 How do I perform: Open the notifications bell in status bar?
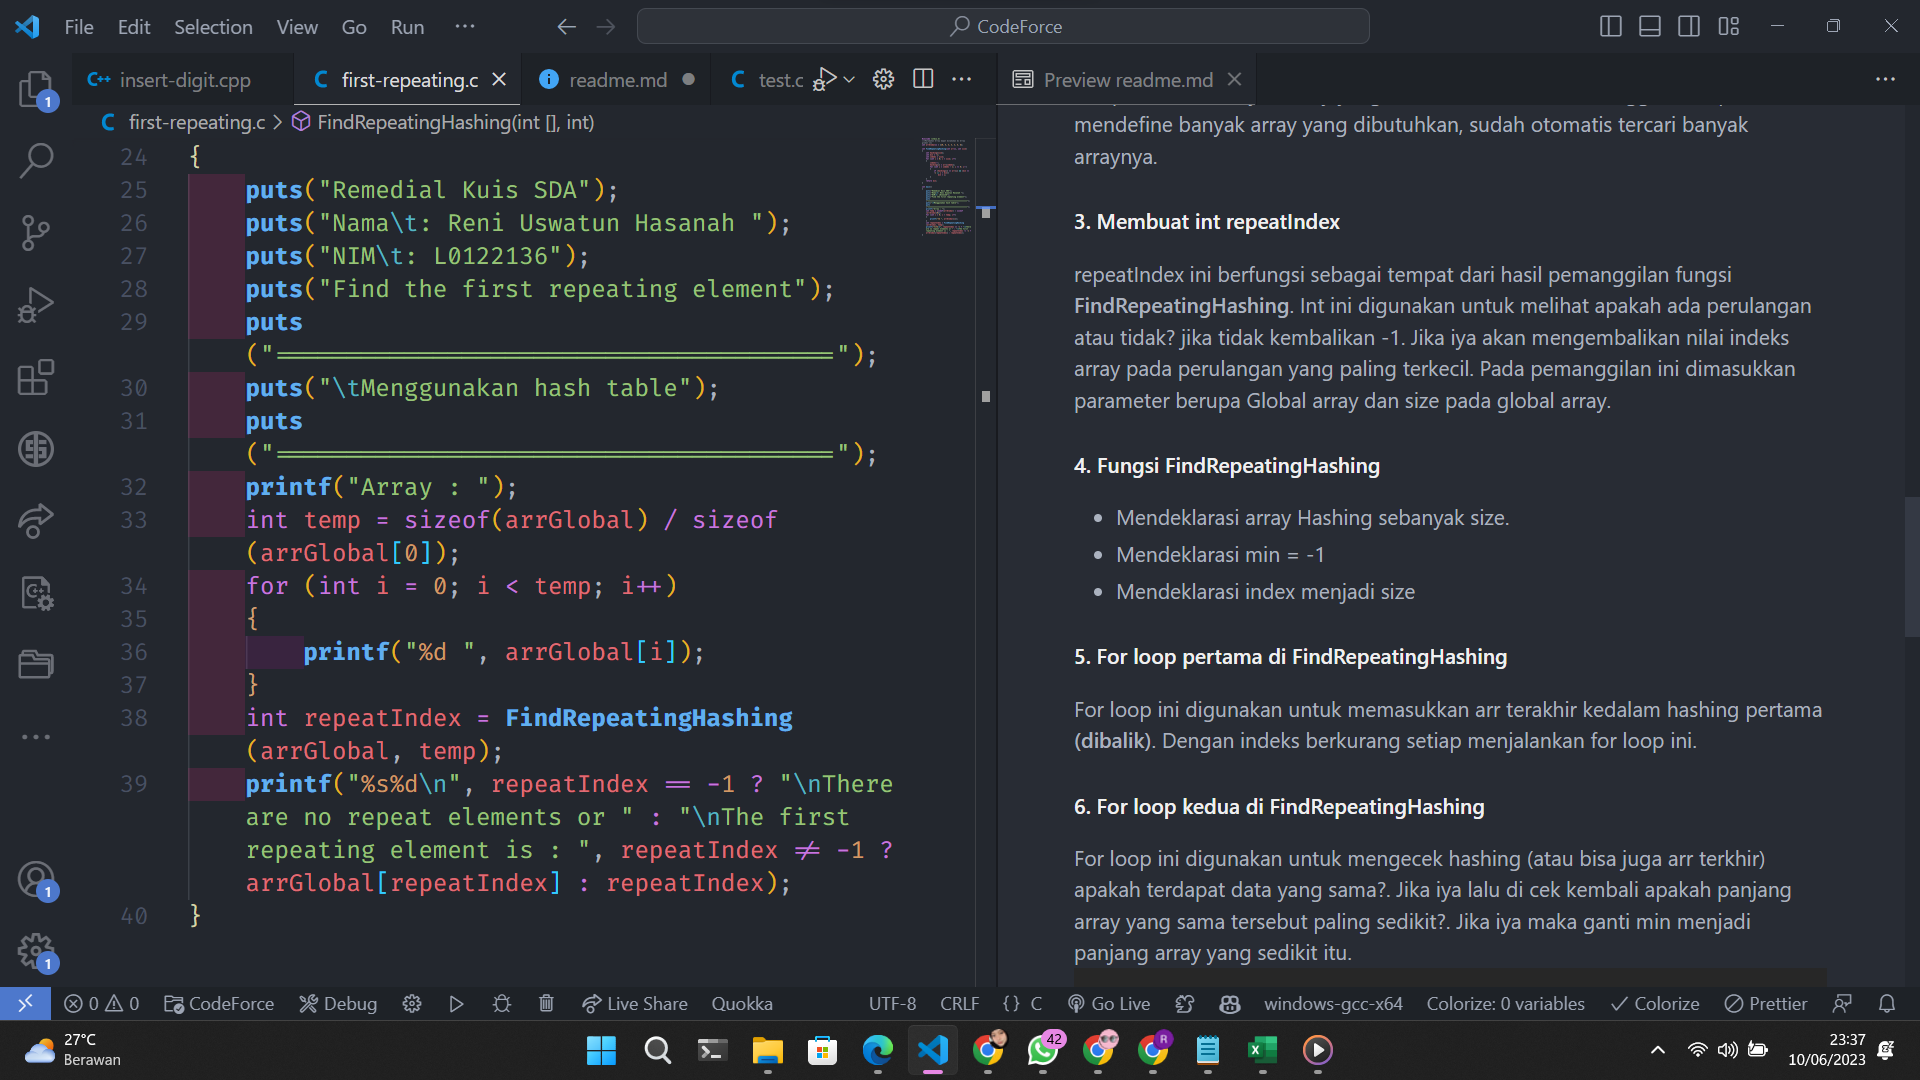point(1888,1003)
